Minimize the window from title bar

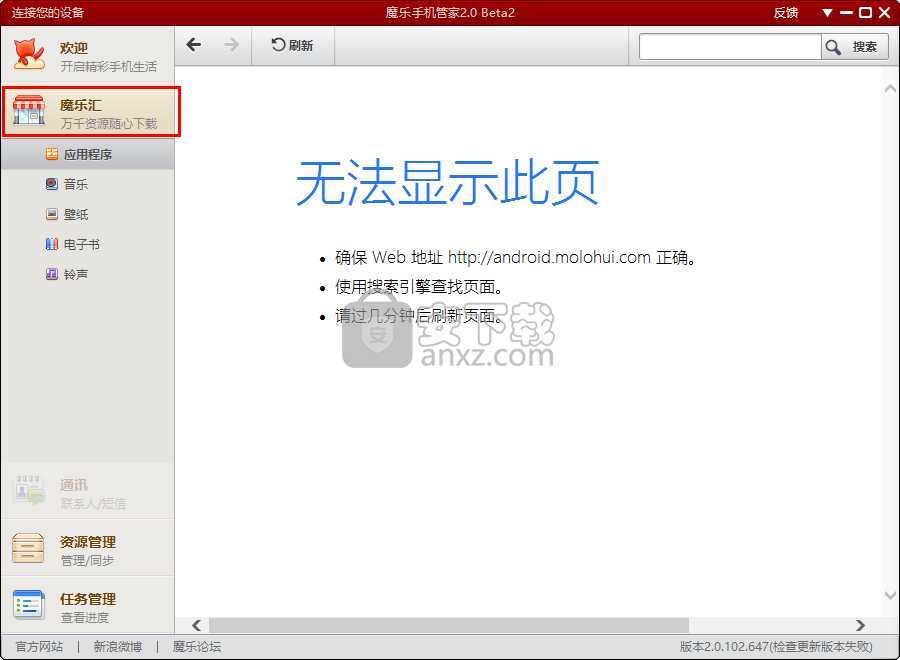pos(846,13)
